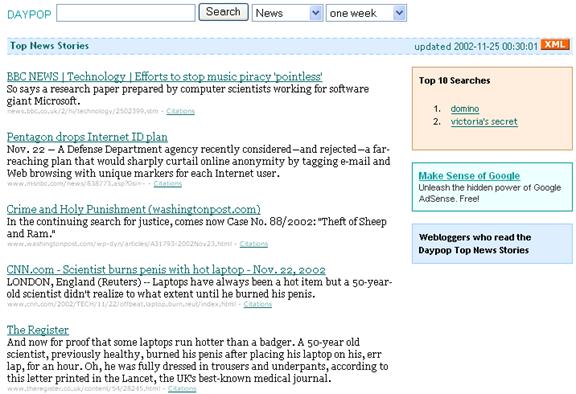This screenshot has height=394, width=576.
Task: Click the updated 2002-11-25 00:30:01 timestamp
Action: pyautogui.click(x=476, y=47)
